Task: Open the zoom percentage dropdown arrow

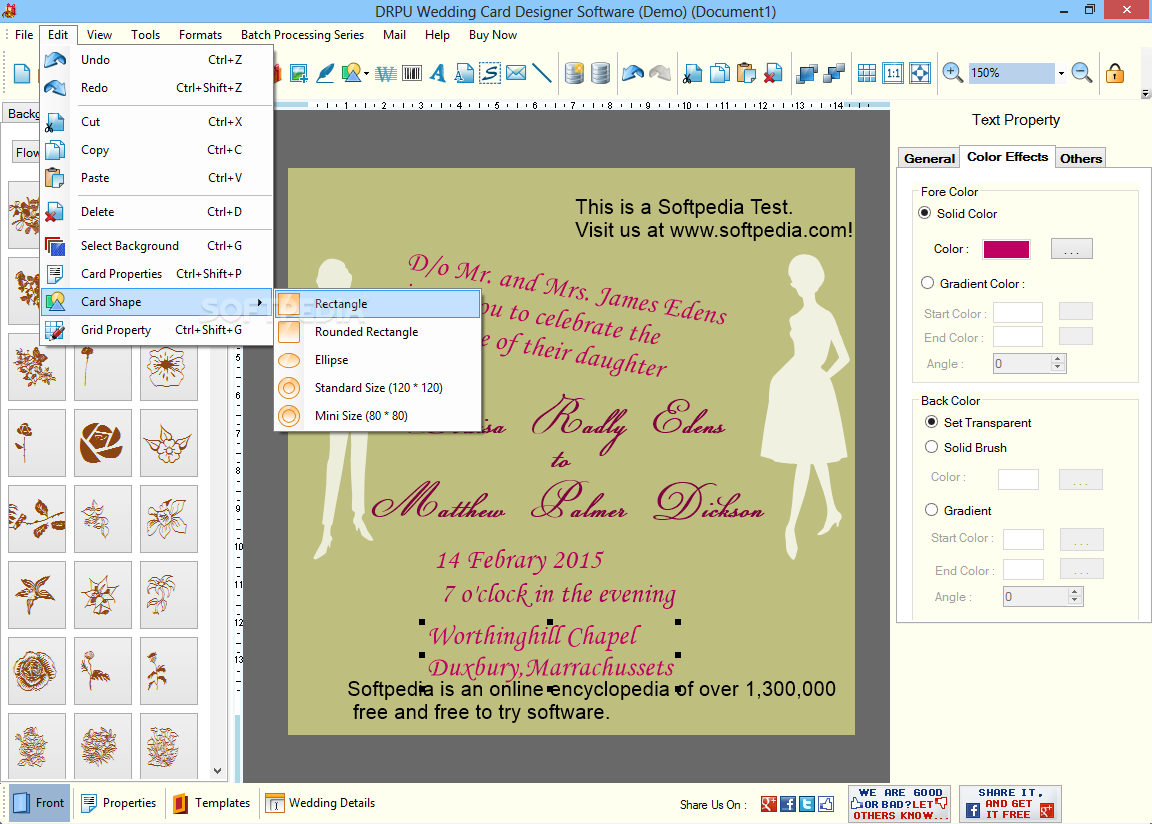Action: click(x=1061, y=73)
